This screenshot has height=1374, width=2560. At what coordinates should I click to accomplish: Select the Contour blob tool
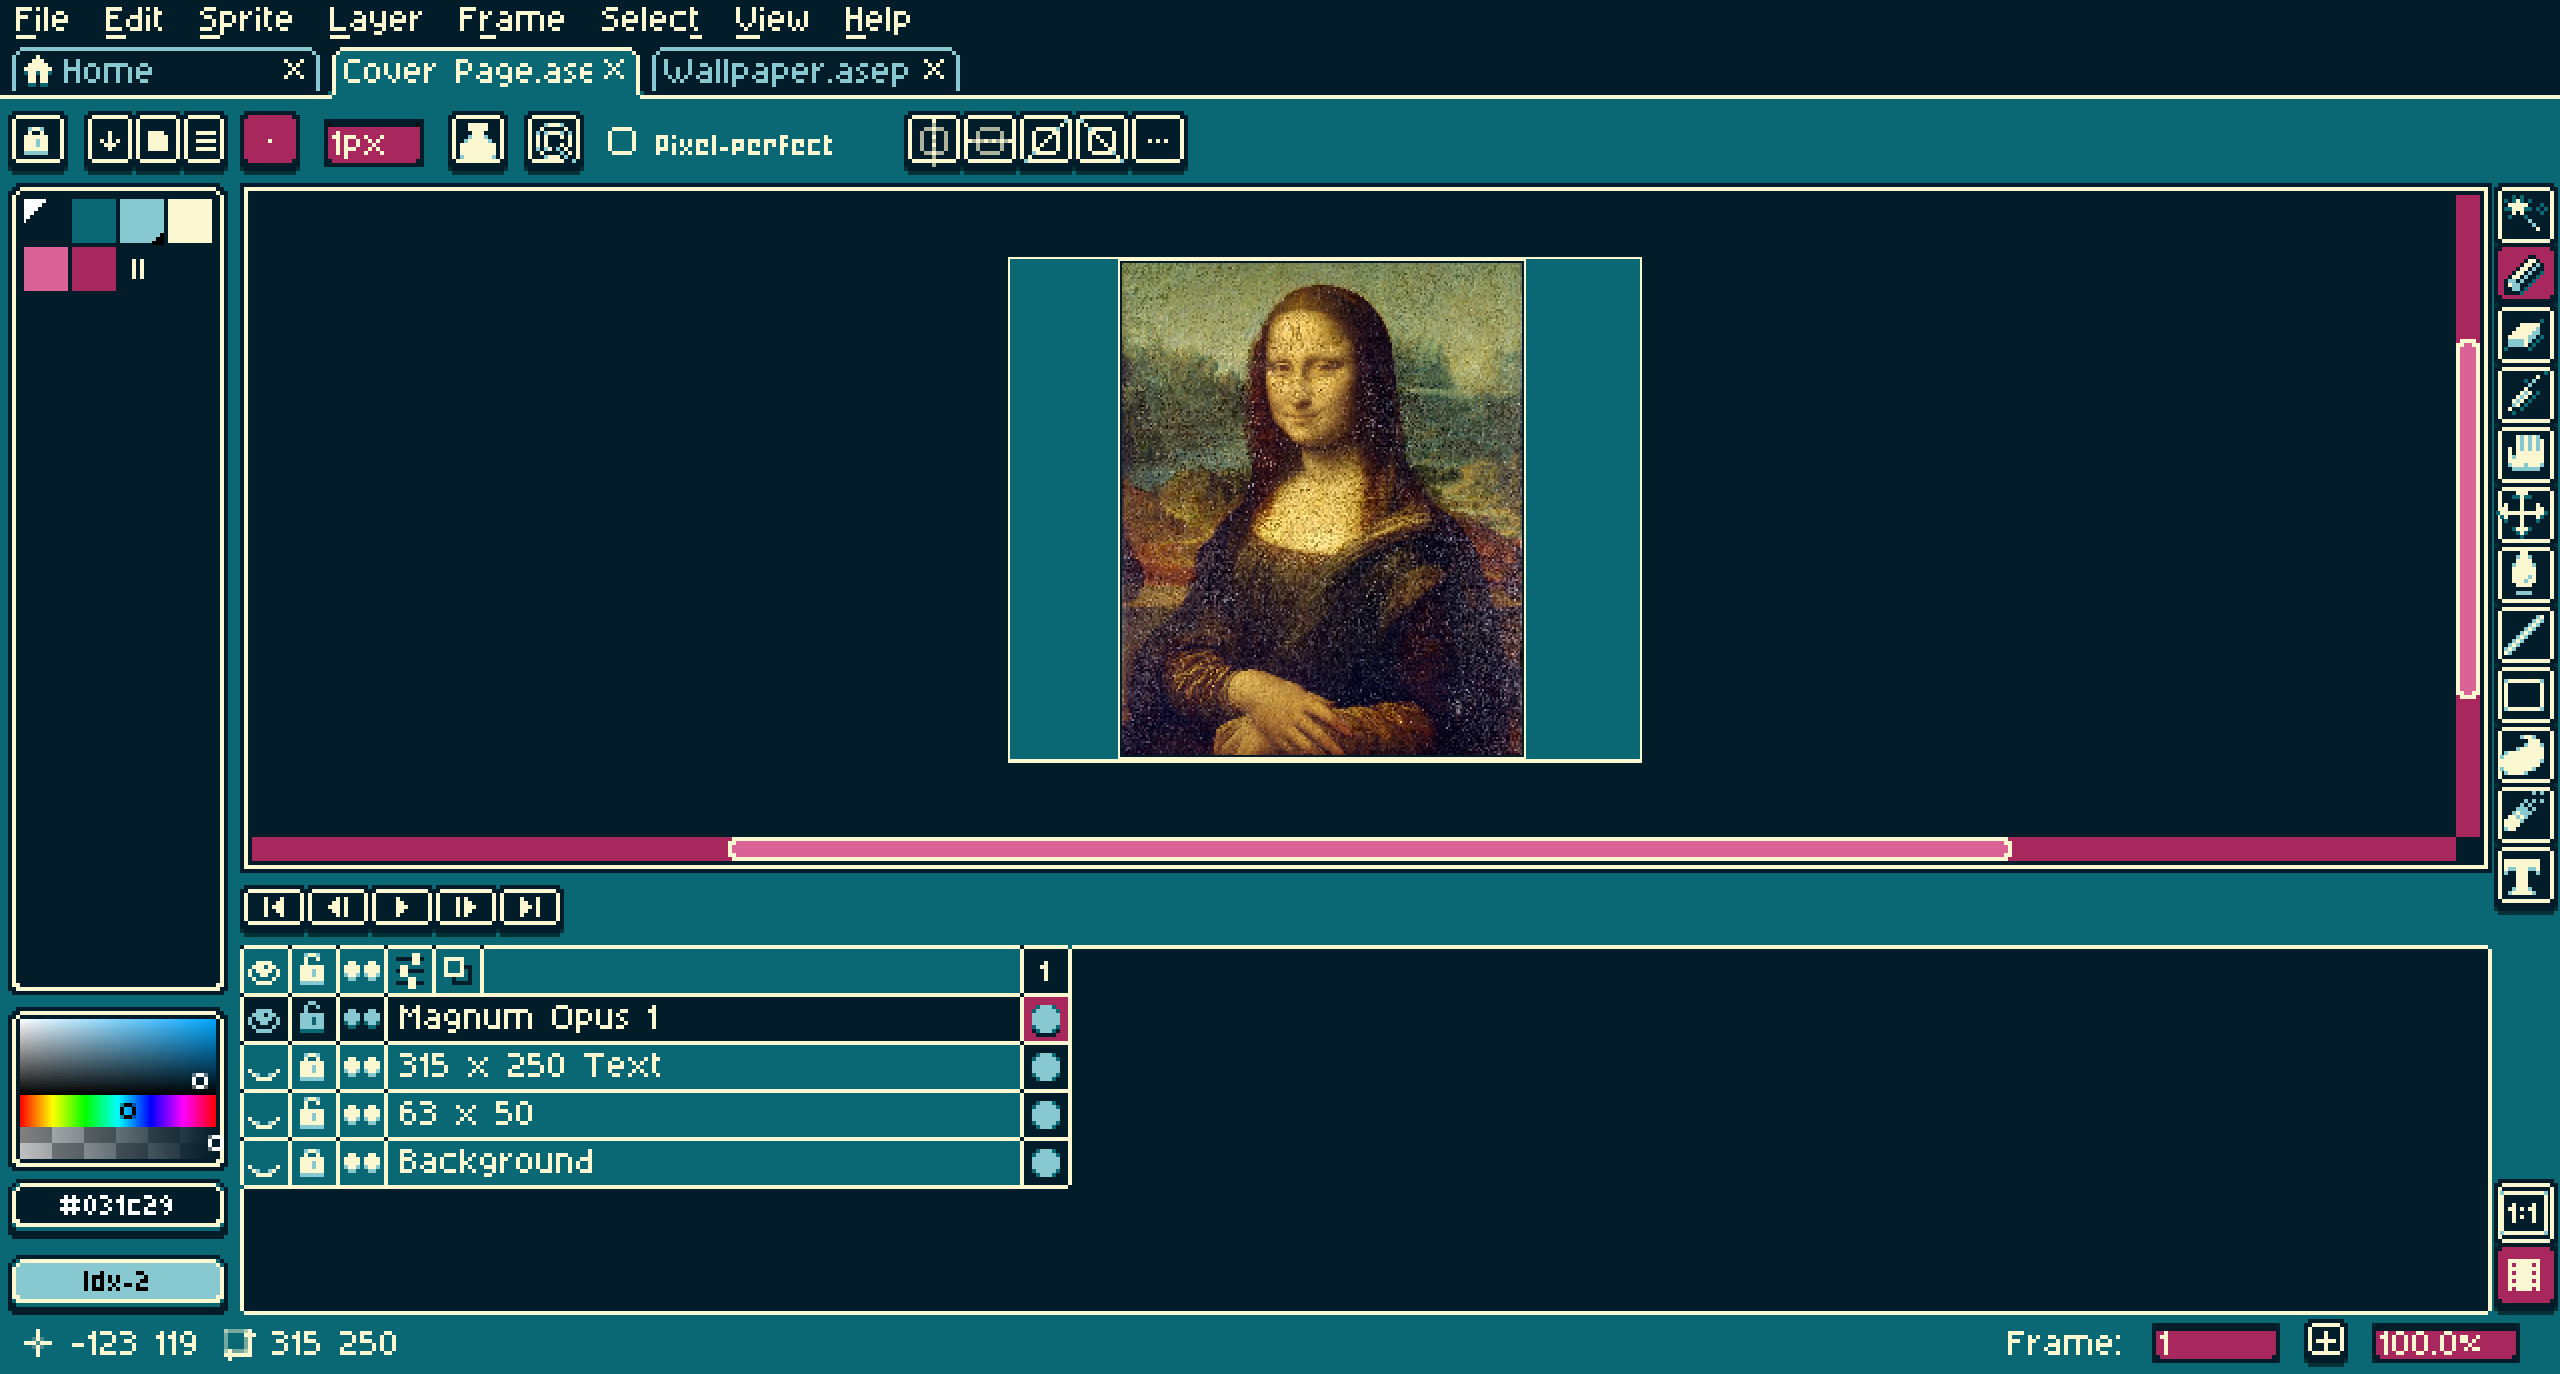tap(2523, 755)
